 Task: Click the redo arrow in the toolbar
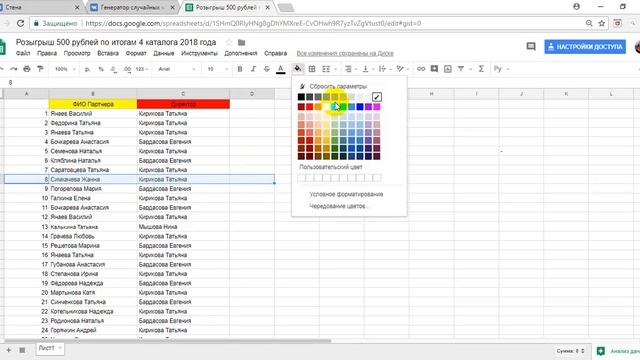[14, 69]
